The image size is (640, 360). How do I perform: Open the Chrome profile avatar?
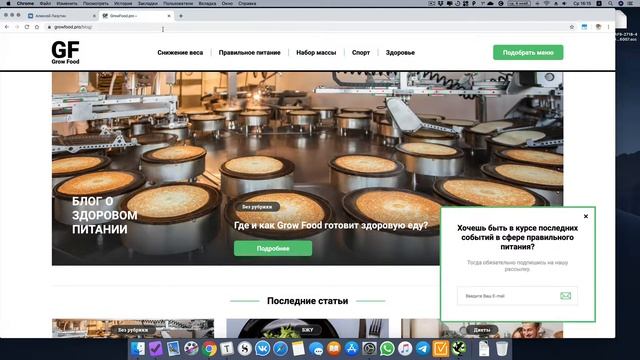pyautogui.click(x=598, y=27)
